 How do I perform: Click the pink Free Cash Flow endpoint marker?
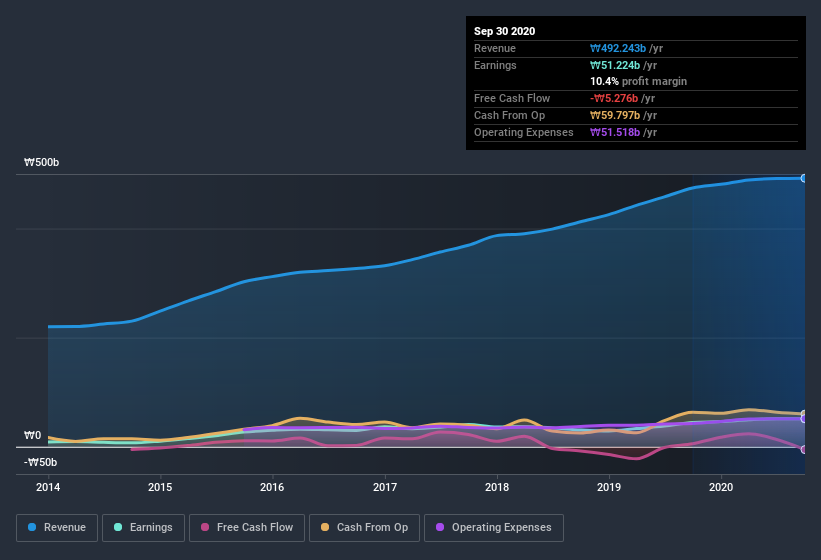coord(804,449)
